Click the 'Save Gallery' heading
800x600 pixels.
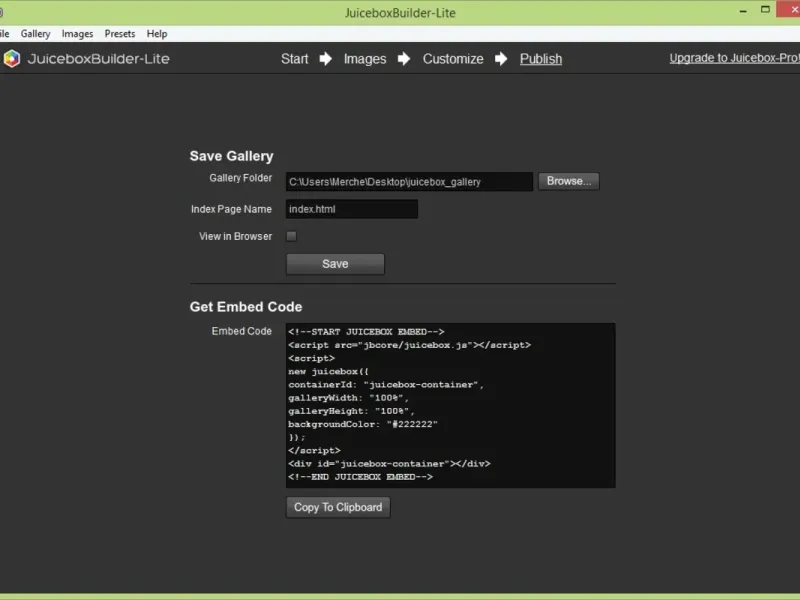click(x=232, y=156)
